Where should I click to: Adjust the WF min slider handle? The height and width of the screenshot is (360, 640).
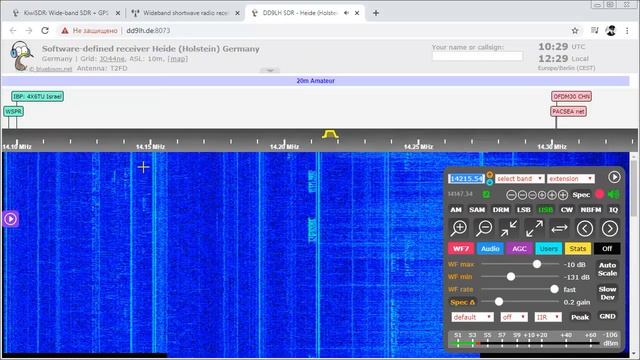[511, 277]
